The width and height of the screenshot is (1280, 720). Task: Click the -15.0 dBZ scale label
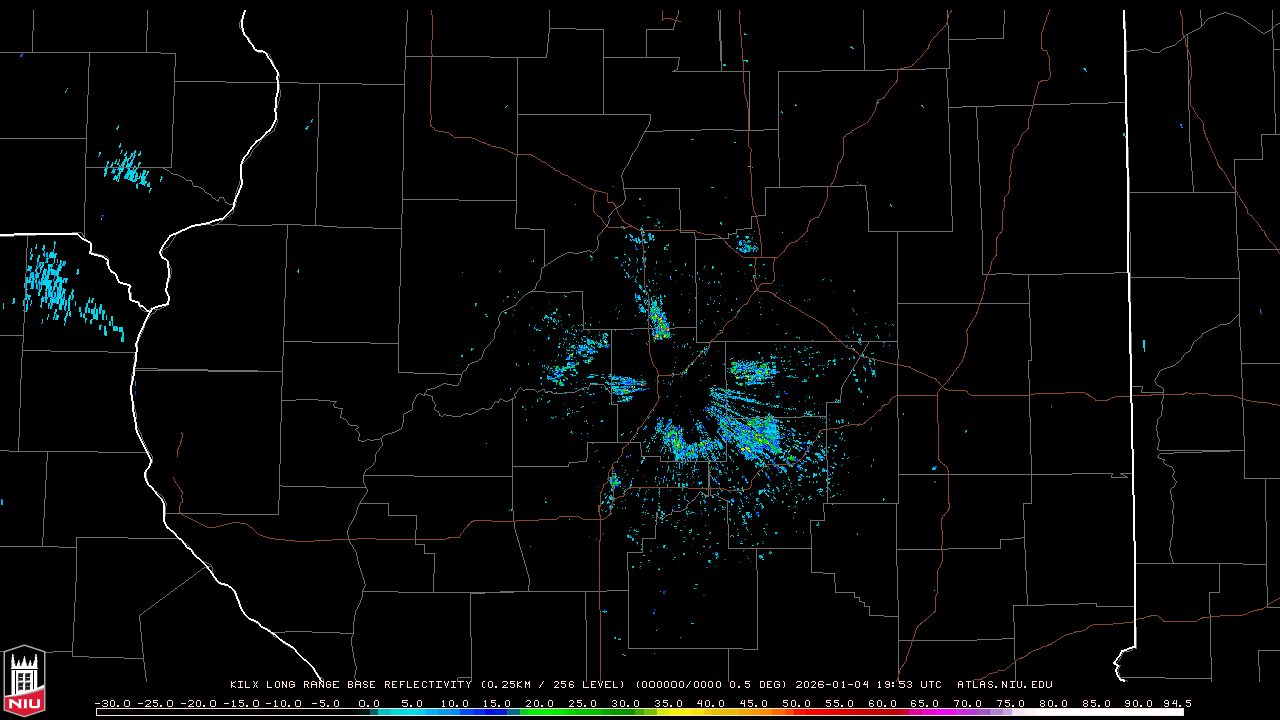point(240,703)
